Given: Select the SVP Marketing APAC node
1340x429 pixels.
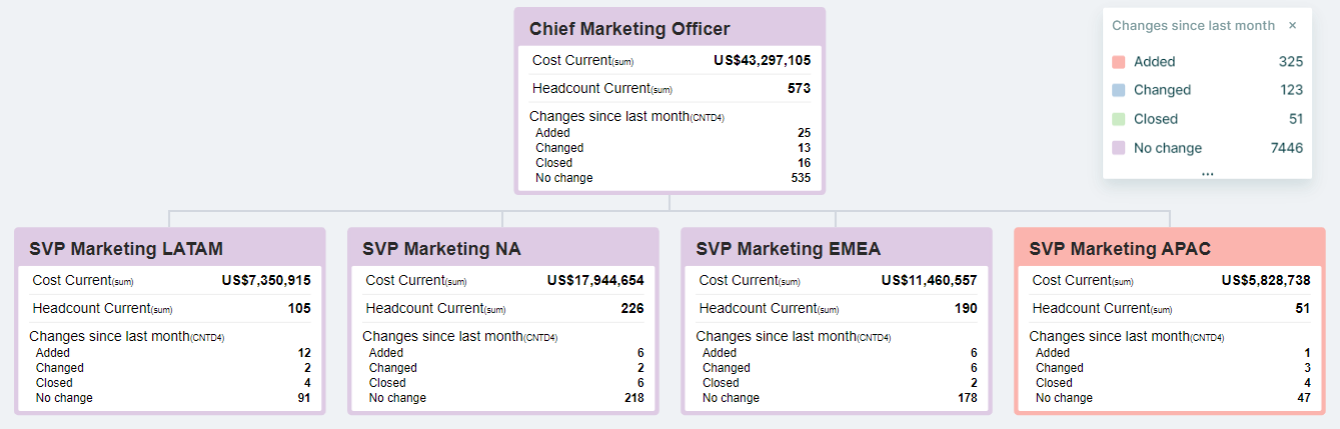Looking at the screenshot, I should click(x=1119, y=248).
